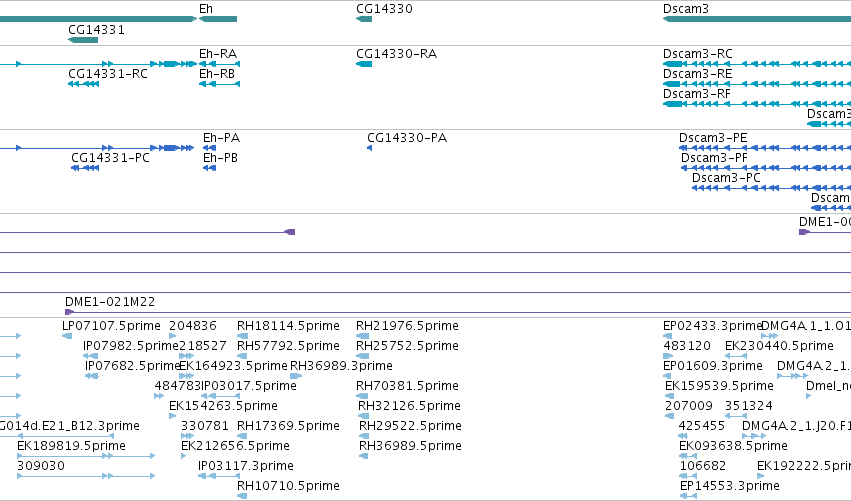The height and width of the screenshot is (501, 851).
Task: Select the Dscam3-RC transcript feature
Action: coord(757,64)
